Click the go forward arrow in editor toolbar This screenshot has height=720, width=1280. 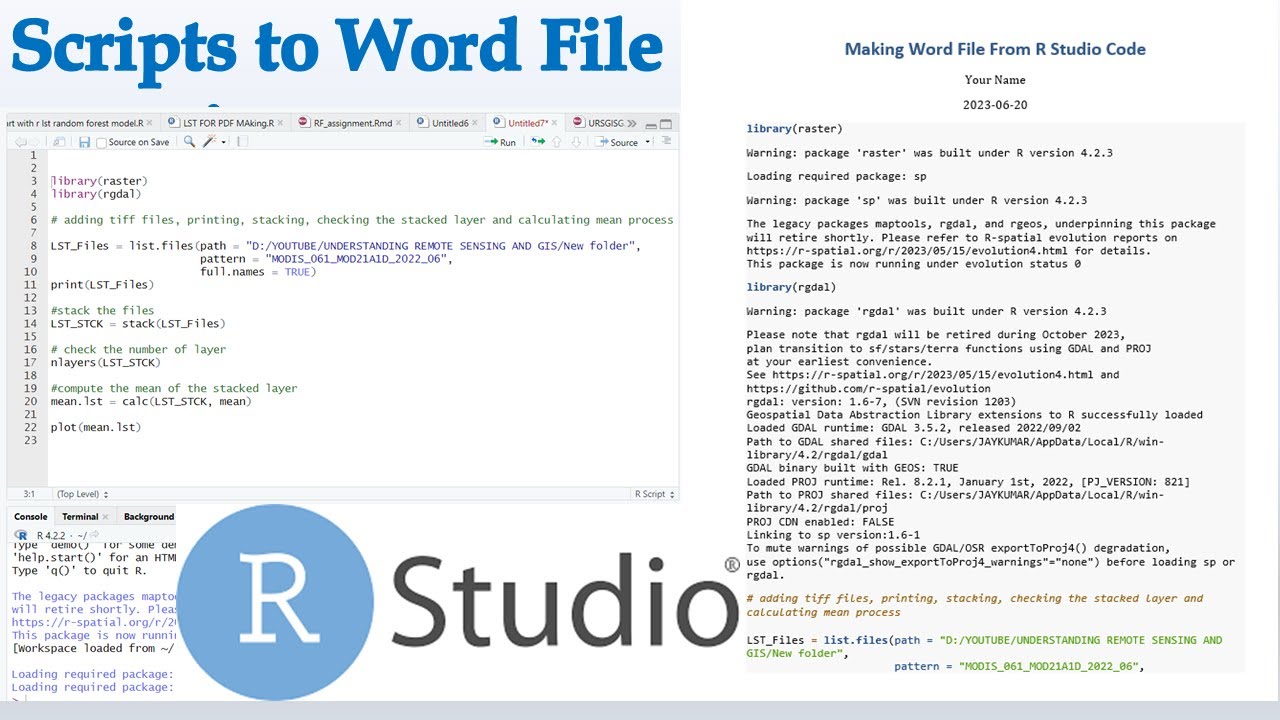click(35, 142)
